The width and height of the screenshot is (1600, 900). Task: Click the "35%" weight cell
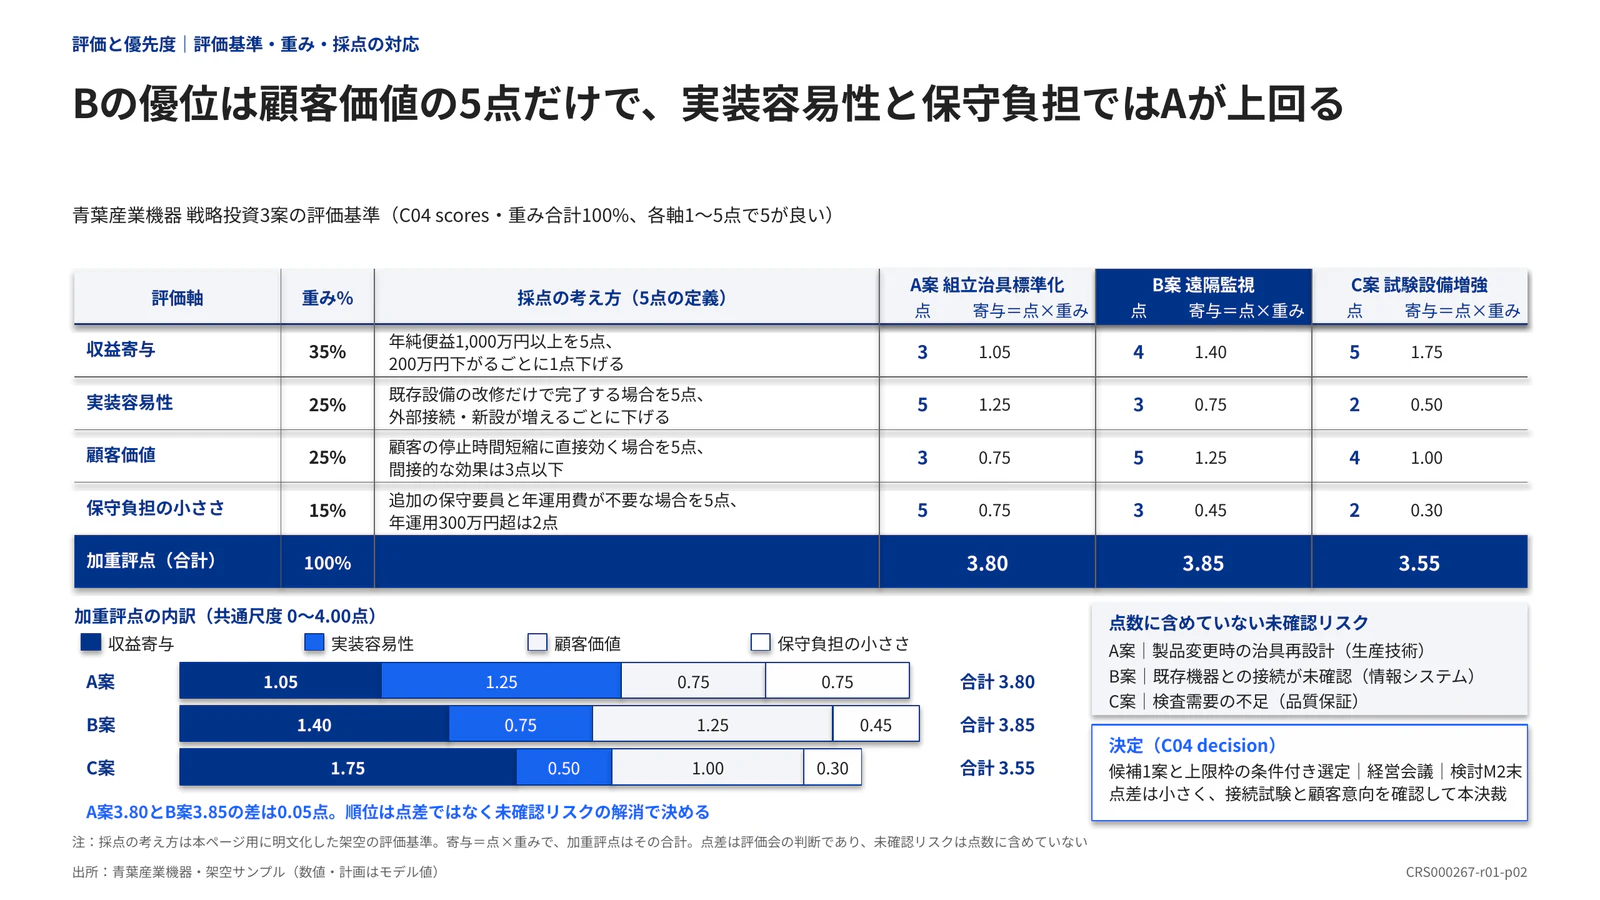click(327, 352)
